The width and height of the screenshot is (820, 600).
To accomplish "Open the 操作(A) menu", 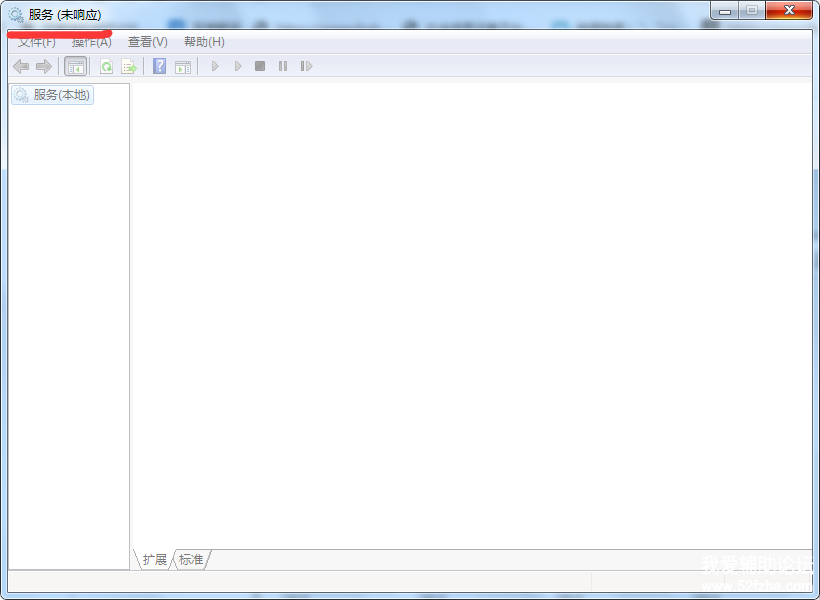I will 92,42.
